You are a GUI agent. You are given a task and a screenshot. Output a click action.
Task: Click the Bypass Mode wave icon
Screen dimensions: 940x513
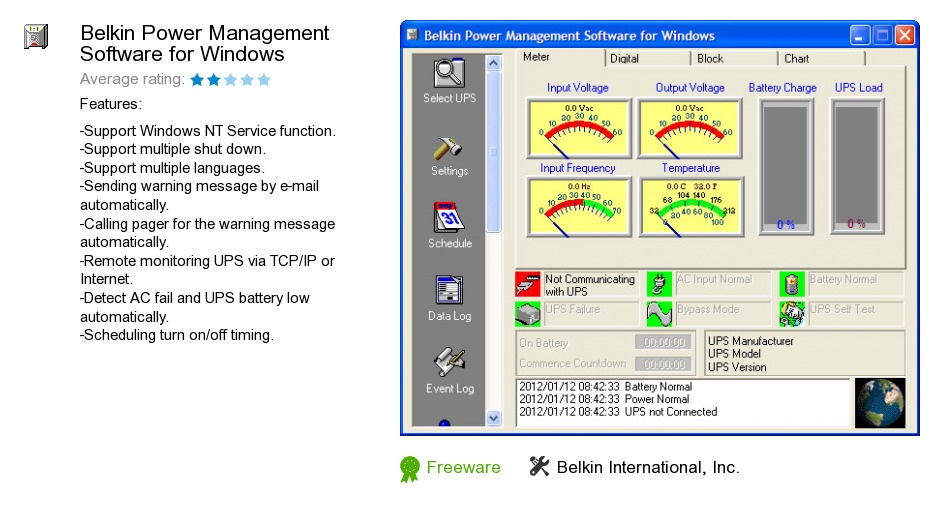pos(659,314)
